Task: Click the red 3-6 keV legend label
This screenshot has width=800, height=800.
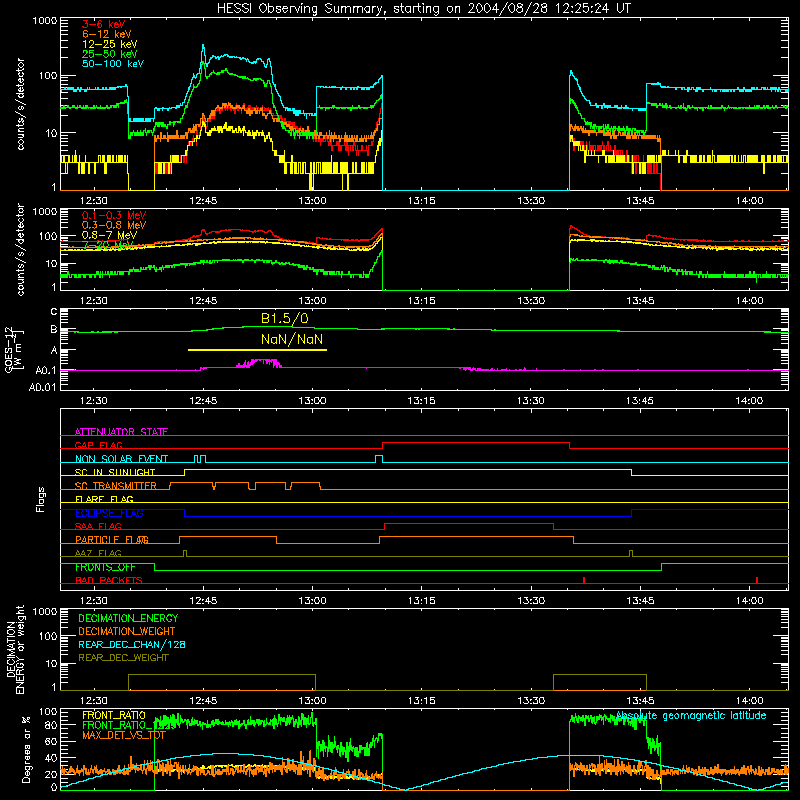Action: pyautogui.click(x=104, y=24)
